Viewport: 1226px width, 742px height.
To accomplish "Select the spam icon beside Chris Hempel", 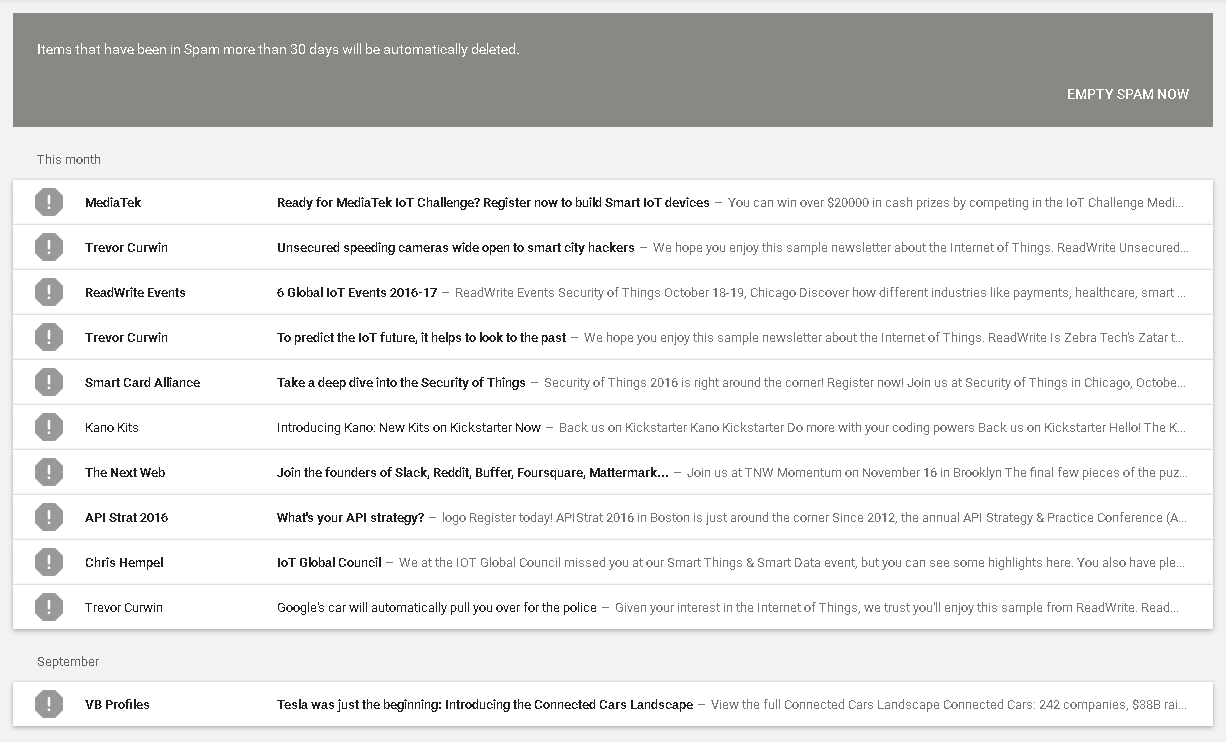I will tap(48, 562).
